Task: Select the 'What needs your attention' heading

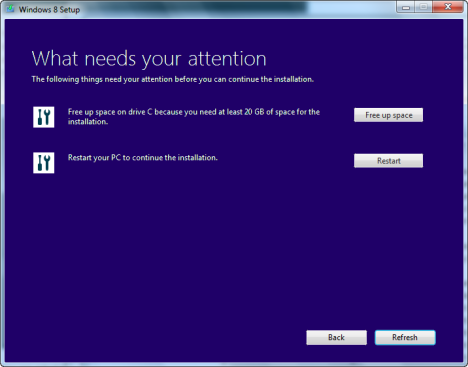Action: click(x=149, y=59)
